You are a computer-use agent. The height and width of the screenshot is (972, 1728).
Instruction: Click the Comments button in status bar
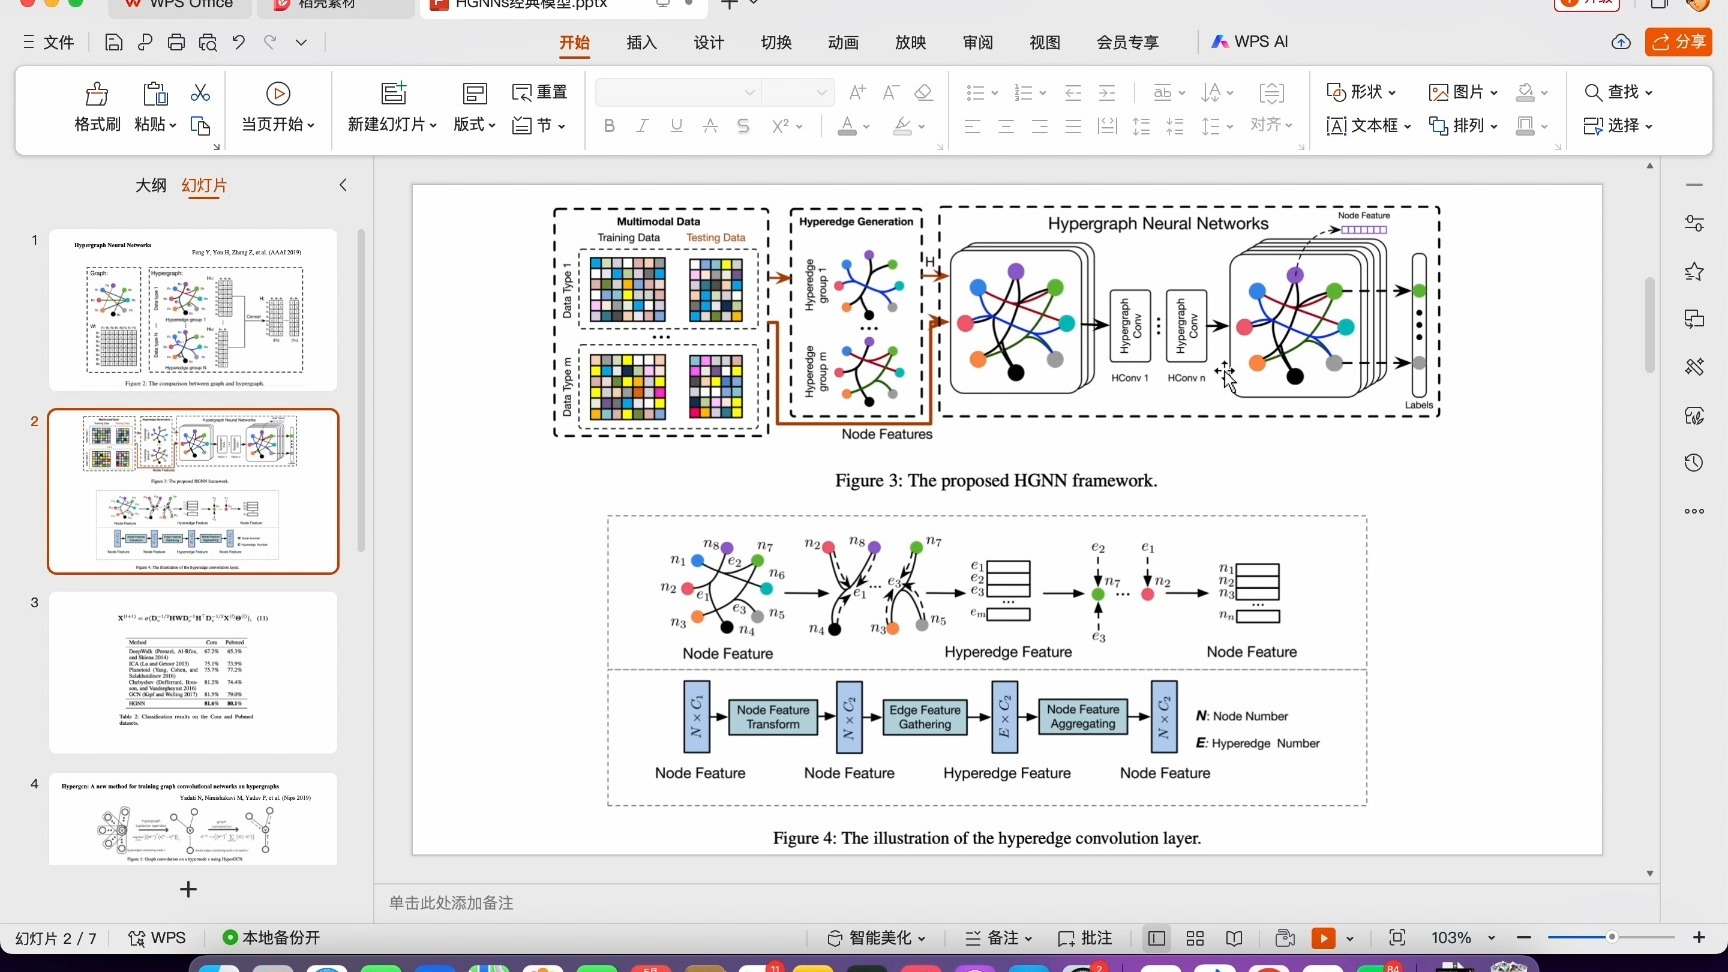(x=1085, y=938)
